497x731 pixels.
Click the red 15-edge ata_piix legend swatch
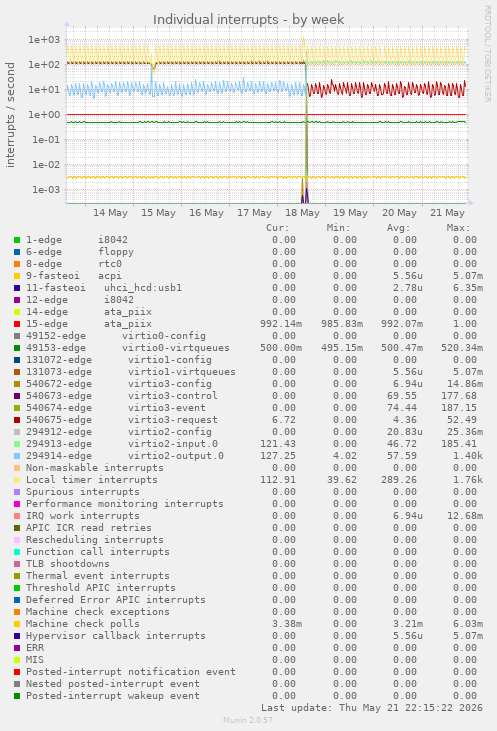[17, 324]
